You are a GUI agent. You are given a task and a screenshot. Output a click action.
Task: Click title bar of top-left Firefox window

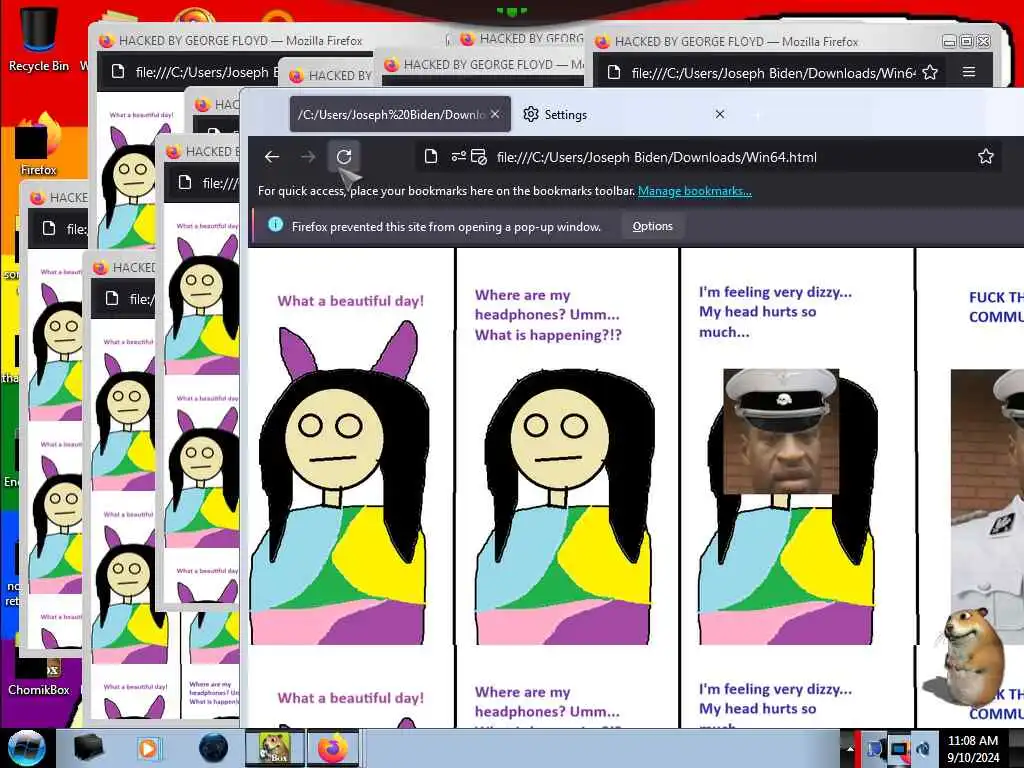(268, 40)
